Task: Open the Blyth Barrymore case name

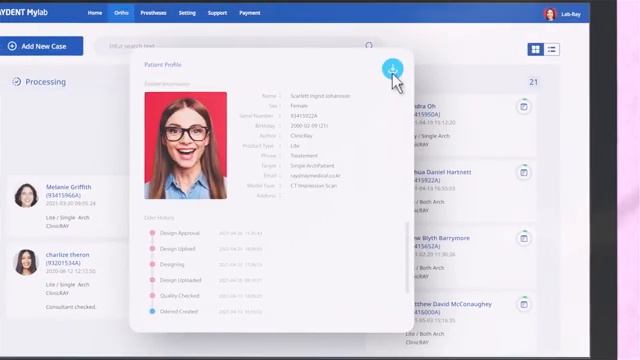Action: 441,238
